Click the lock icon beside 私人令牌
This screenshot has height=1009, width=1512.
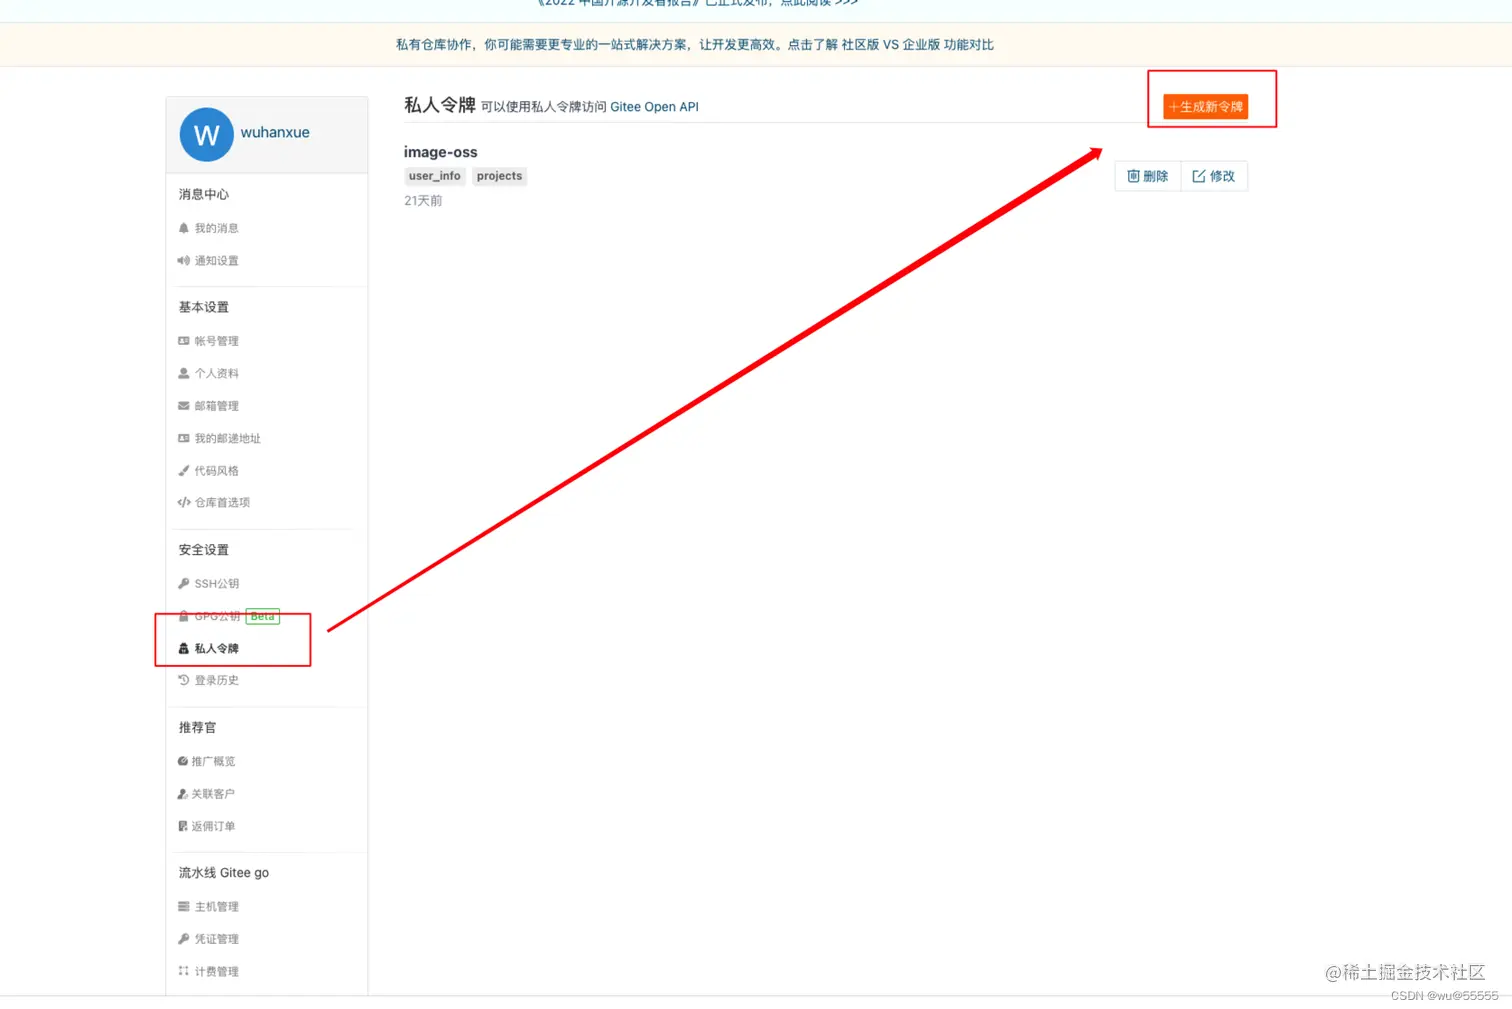pos(184,648)
